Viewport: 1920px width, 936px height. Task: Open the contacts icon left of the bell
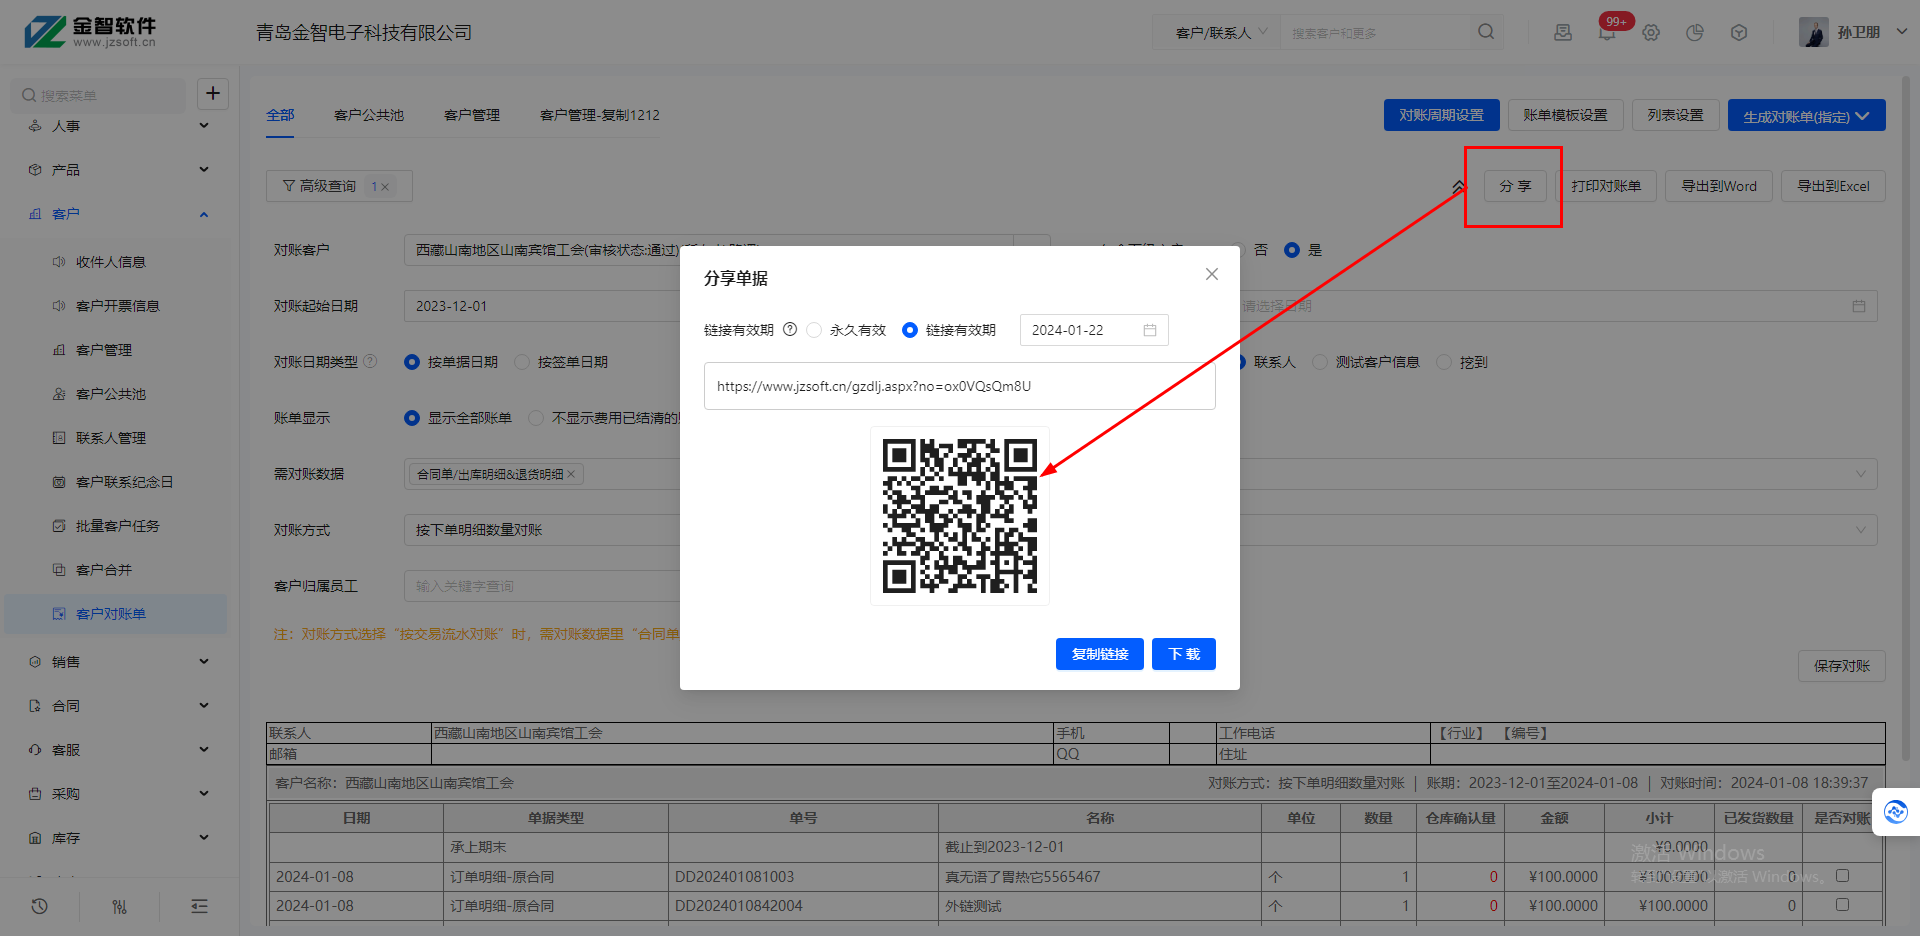pos(1563,32)
